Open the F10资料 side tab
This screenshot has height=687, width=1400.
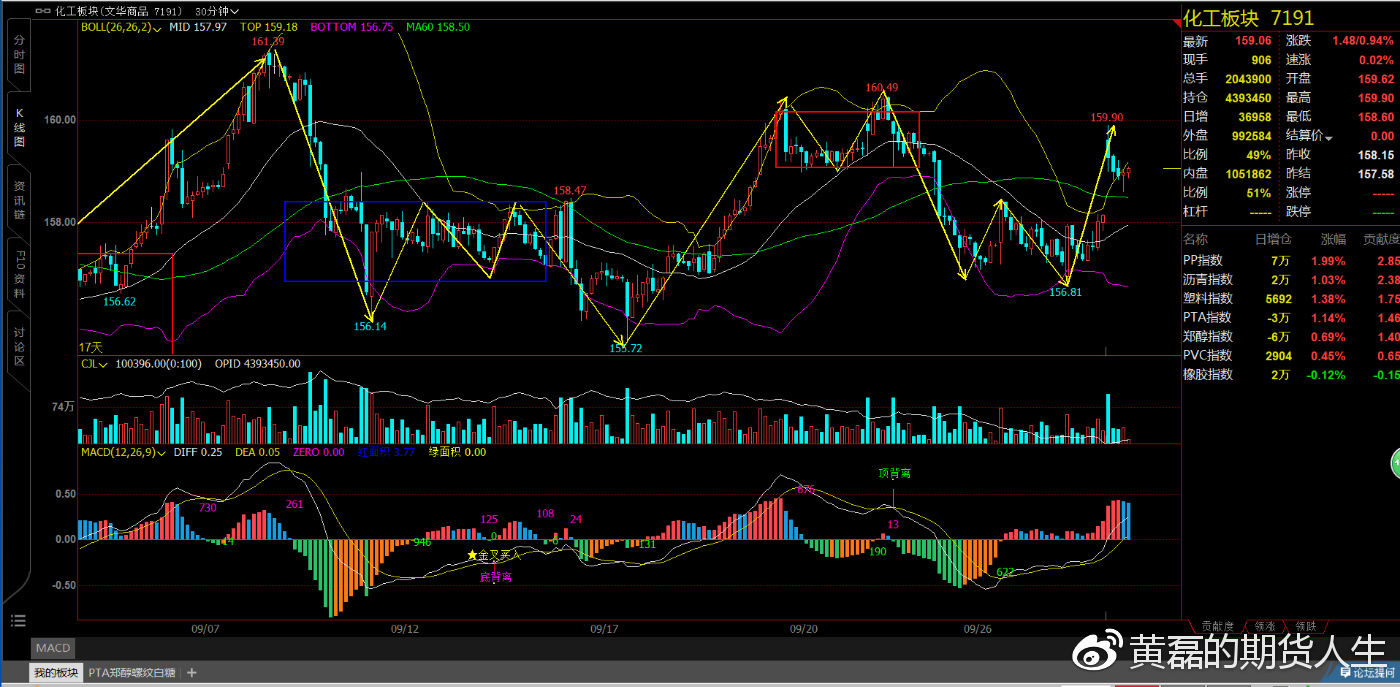coord(19,274)
